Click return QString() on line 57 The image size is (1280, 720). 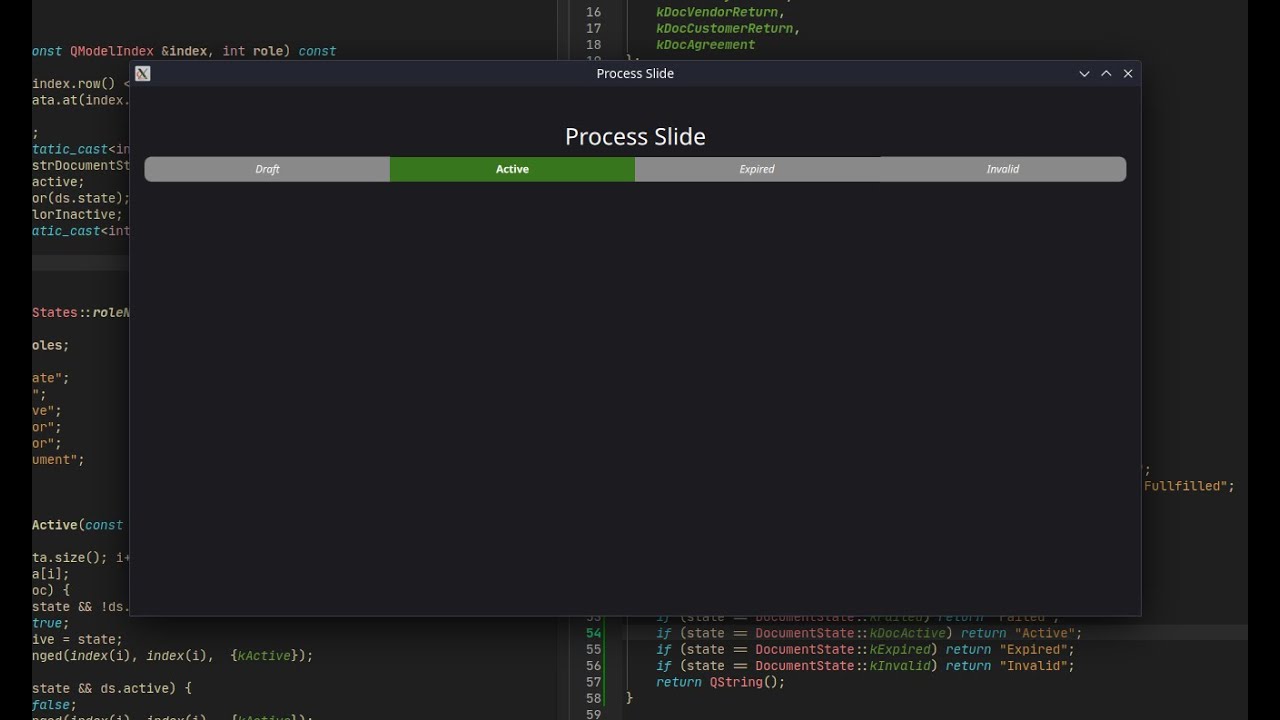(720, 682)
